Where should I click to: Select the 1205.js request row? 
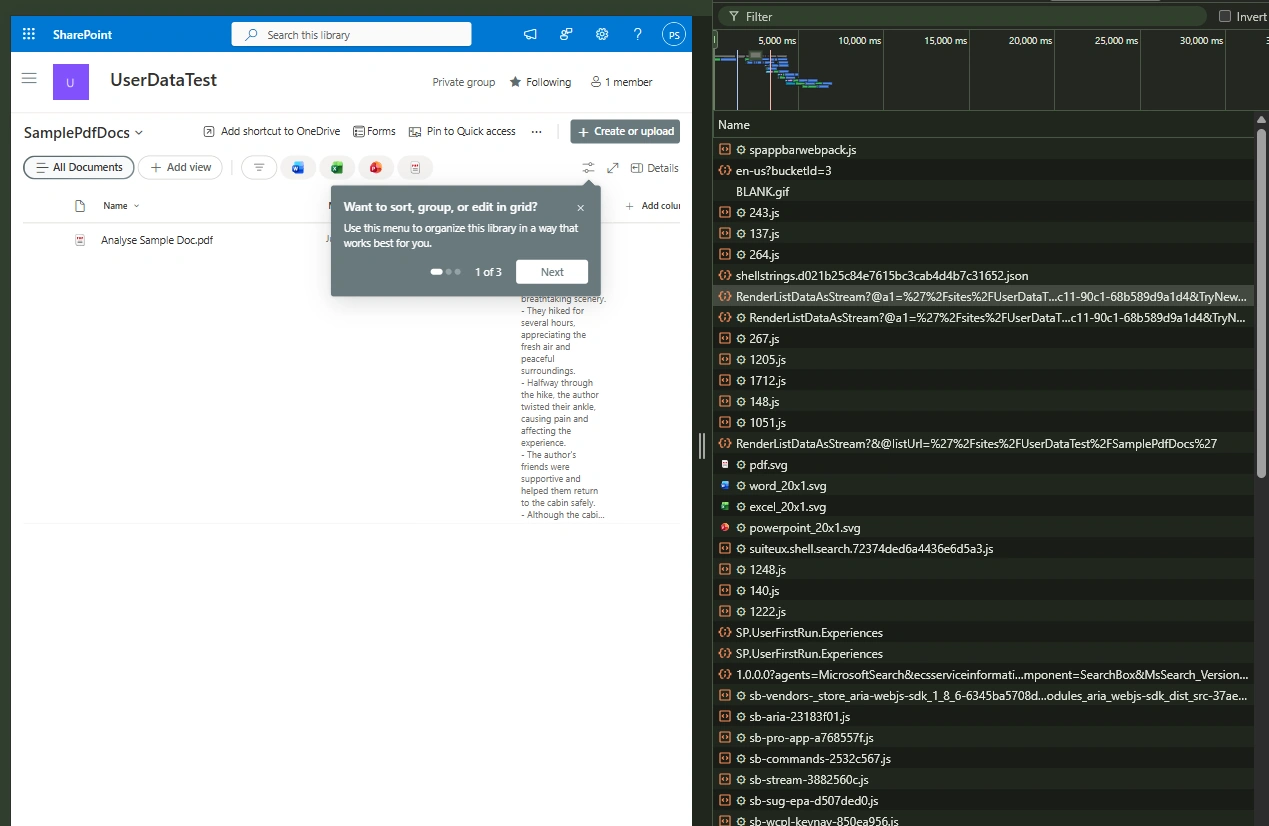tap(984, 359)
